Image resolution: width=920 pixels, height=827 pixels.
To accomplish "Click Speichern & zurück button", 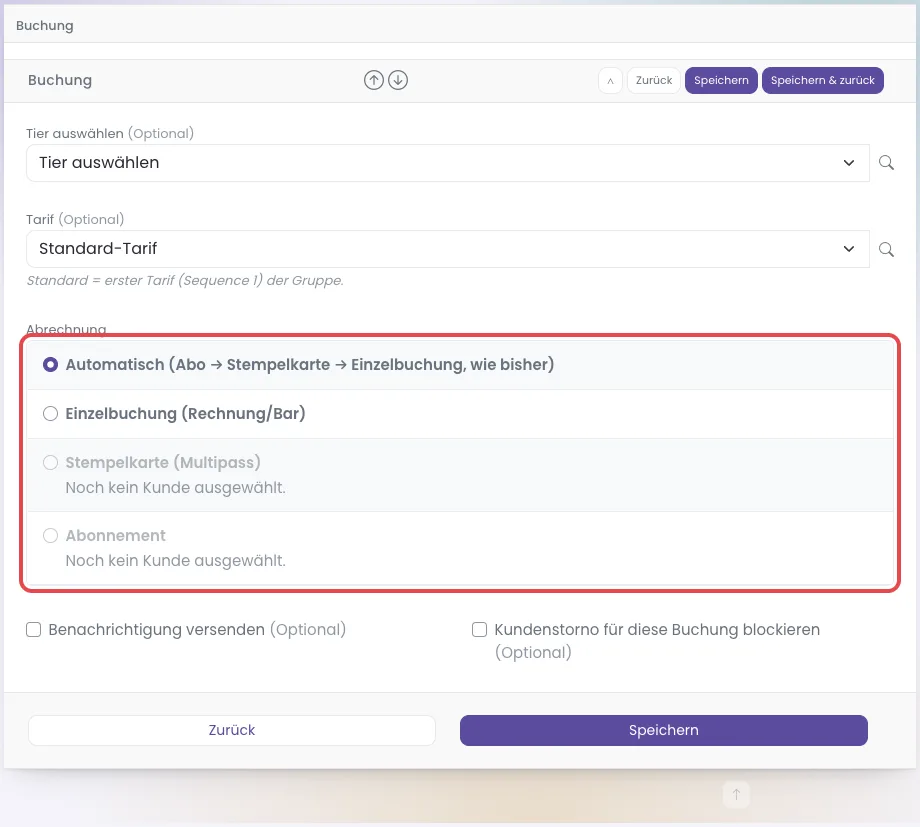I will (x=823, y=80).
